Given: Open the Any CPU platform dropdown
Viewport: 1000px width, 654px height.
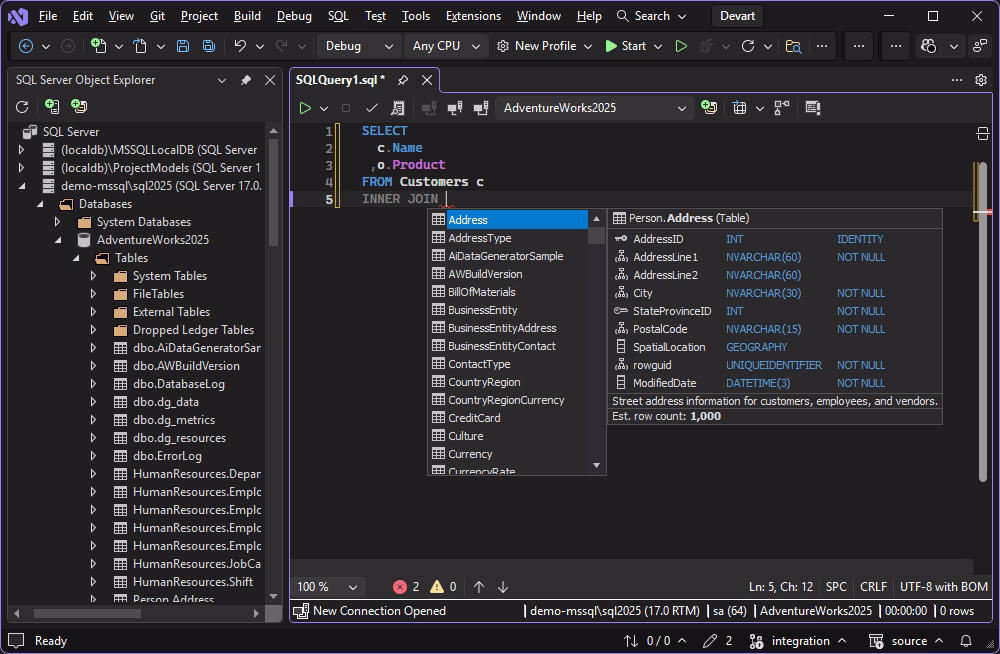Looking at the screenshot, I should [x=446, y=46].
